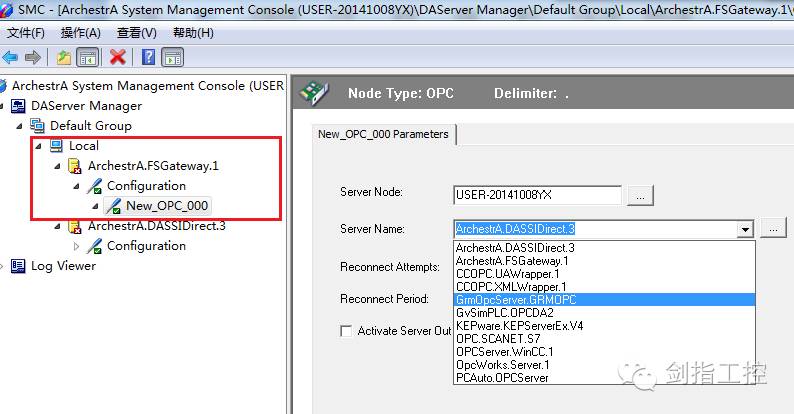
Task: Collapse the Default Group tree node
Action: click(19, 126)
